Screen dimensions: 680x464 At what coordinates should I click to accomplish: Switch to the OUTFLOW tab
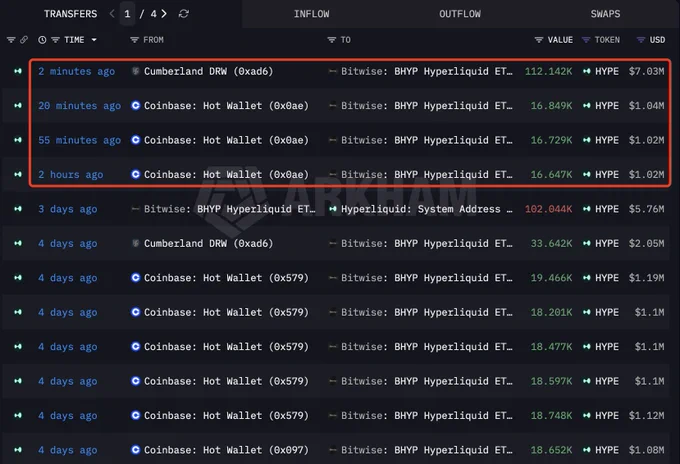pyautogui.click(x=460, y=14)
